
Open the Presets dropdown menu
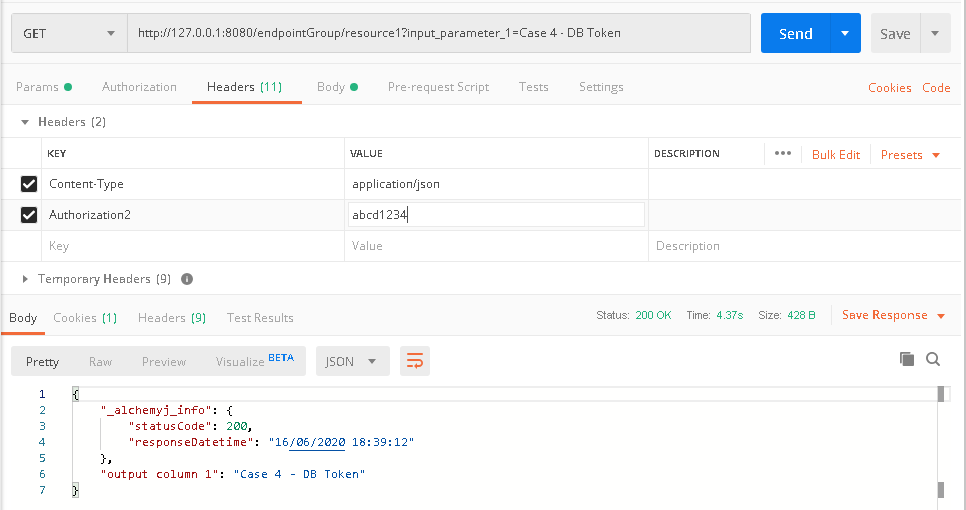point(910,155)
